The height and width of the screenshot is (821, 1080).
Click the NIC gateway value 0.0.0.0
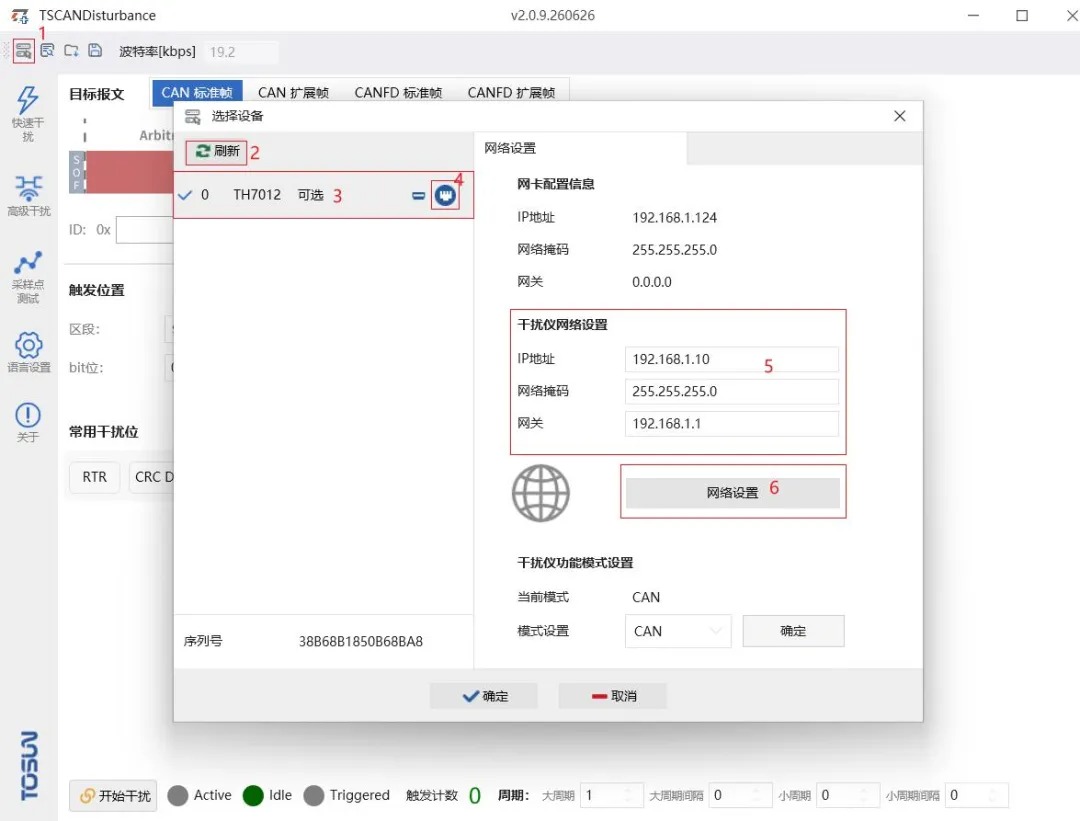(x=652, y=282)
